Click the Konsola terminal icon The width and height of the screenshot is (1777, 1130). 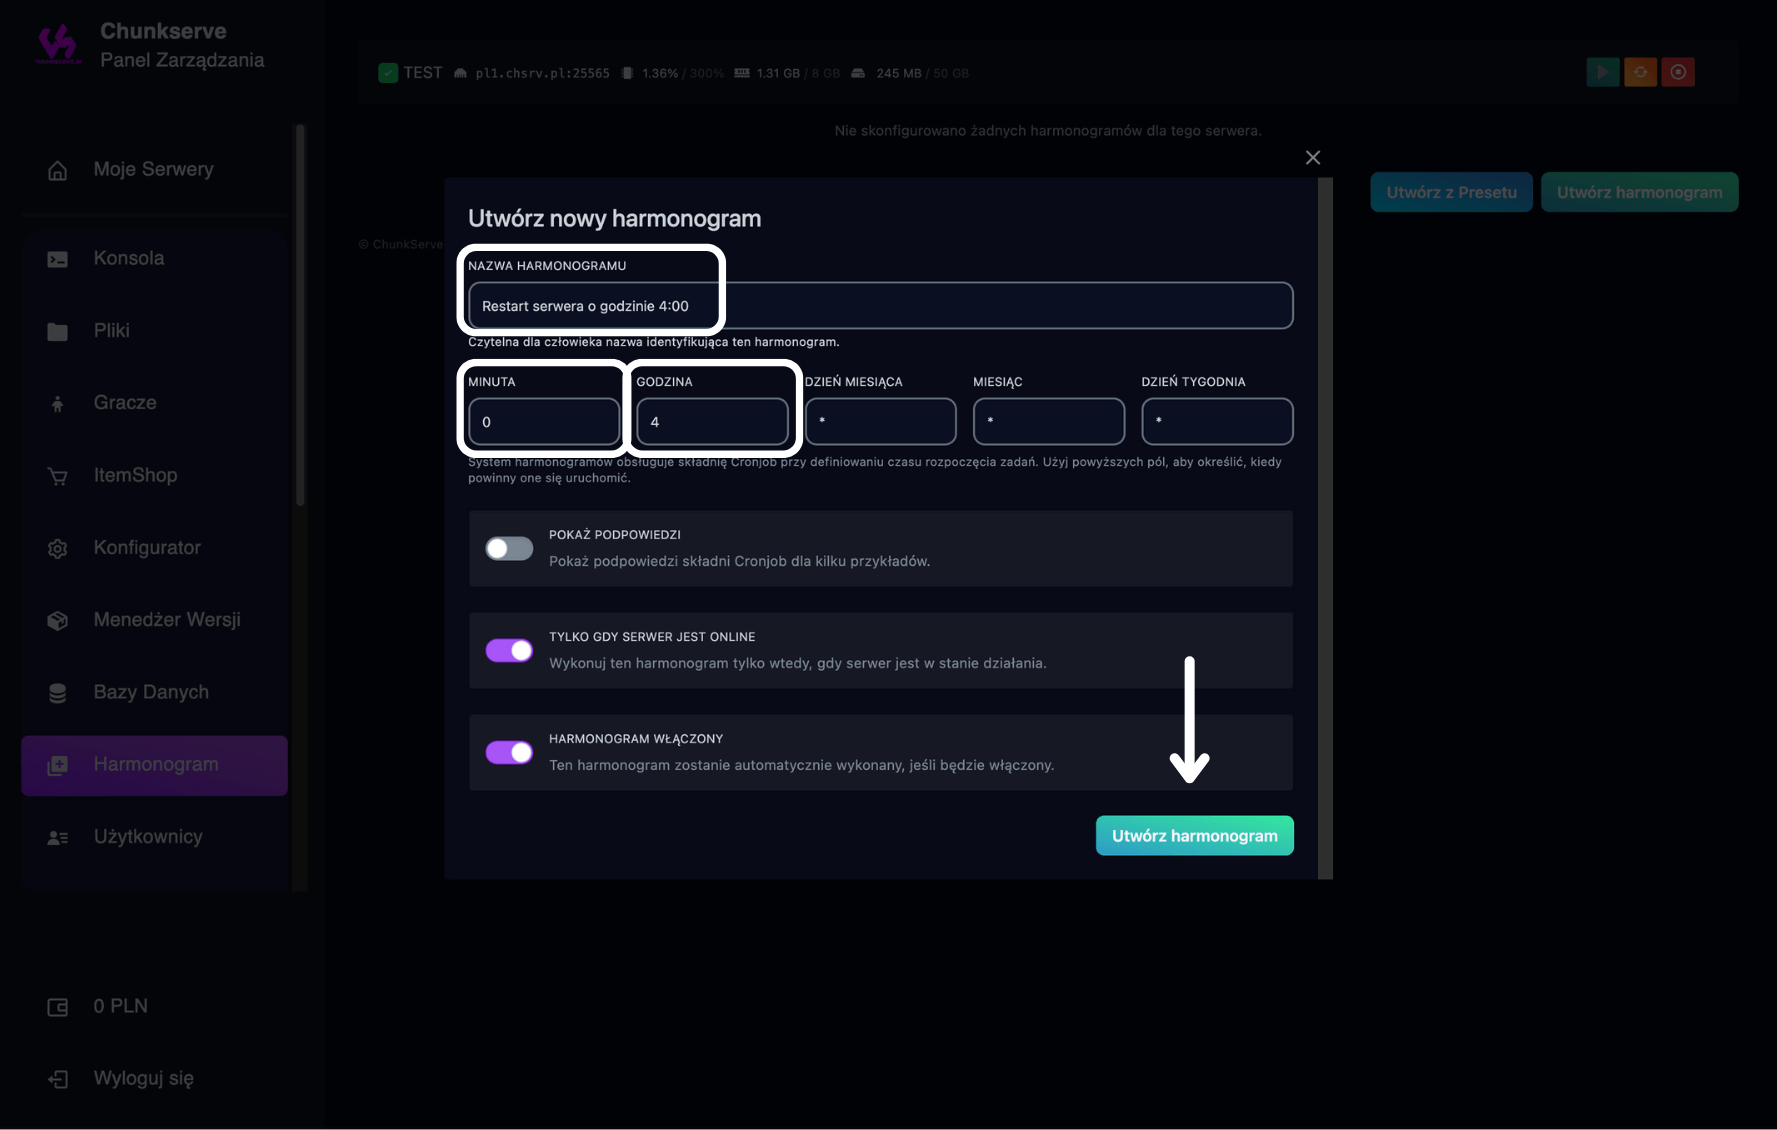click(58, 259)
